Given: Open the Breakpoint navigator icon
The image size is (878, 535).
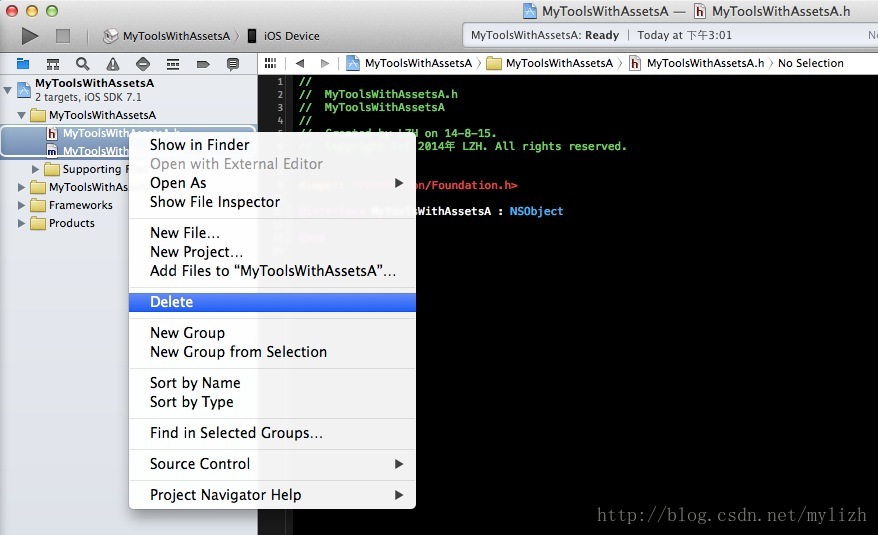Looking at the screenshot, I should (x=203, y=64).
